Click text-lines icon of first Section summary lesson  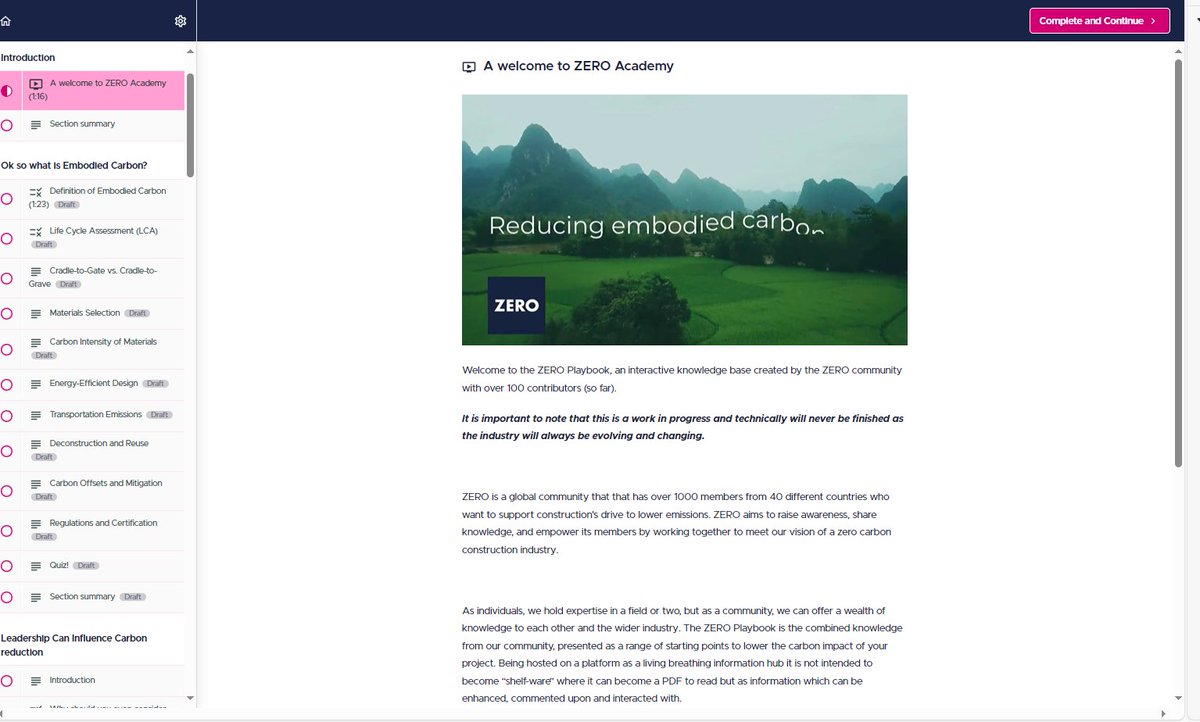36,125
